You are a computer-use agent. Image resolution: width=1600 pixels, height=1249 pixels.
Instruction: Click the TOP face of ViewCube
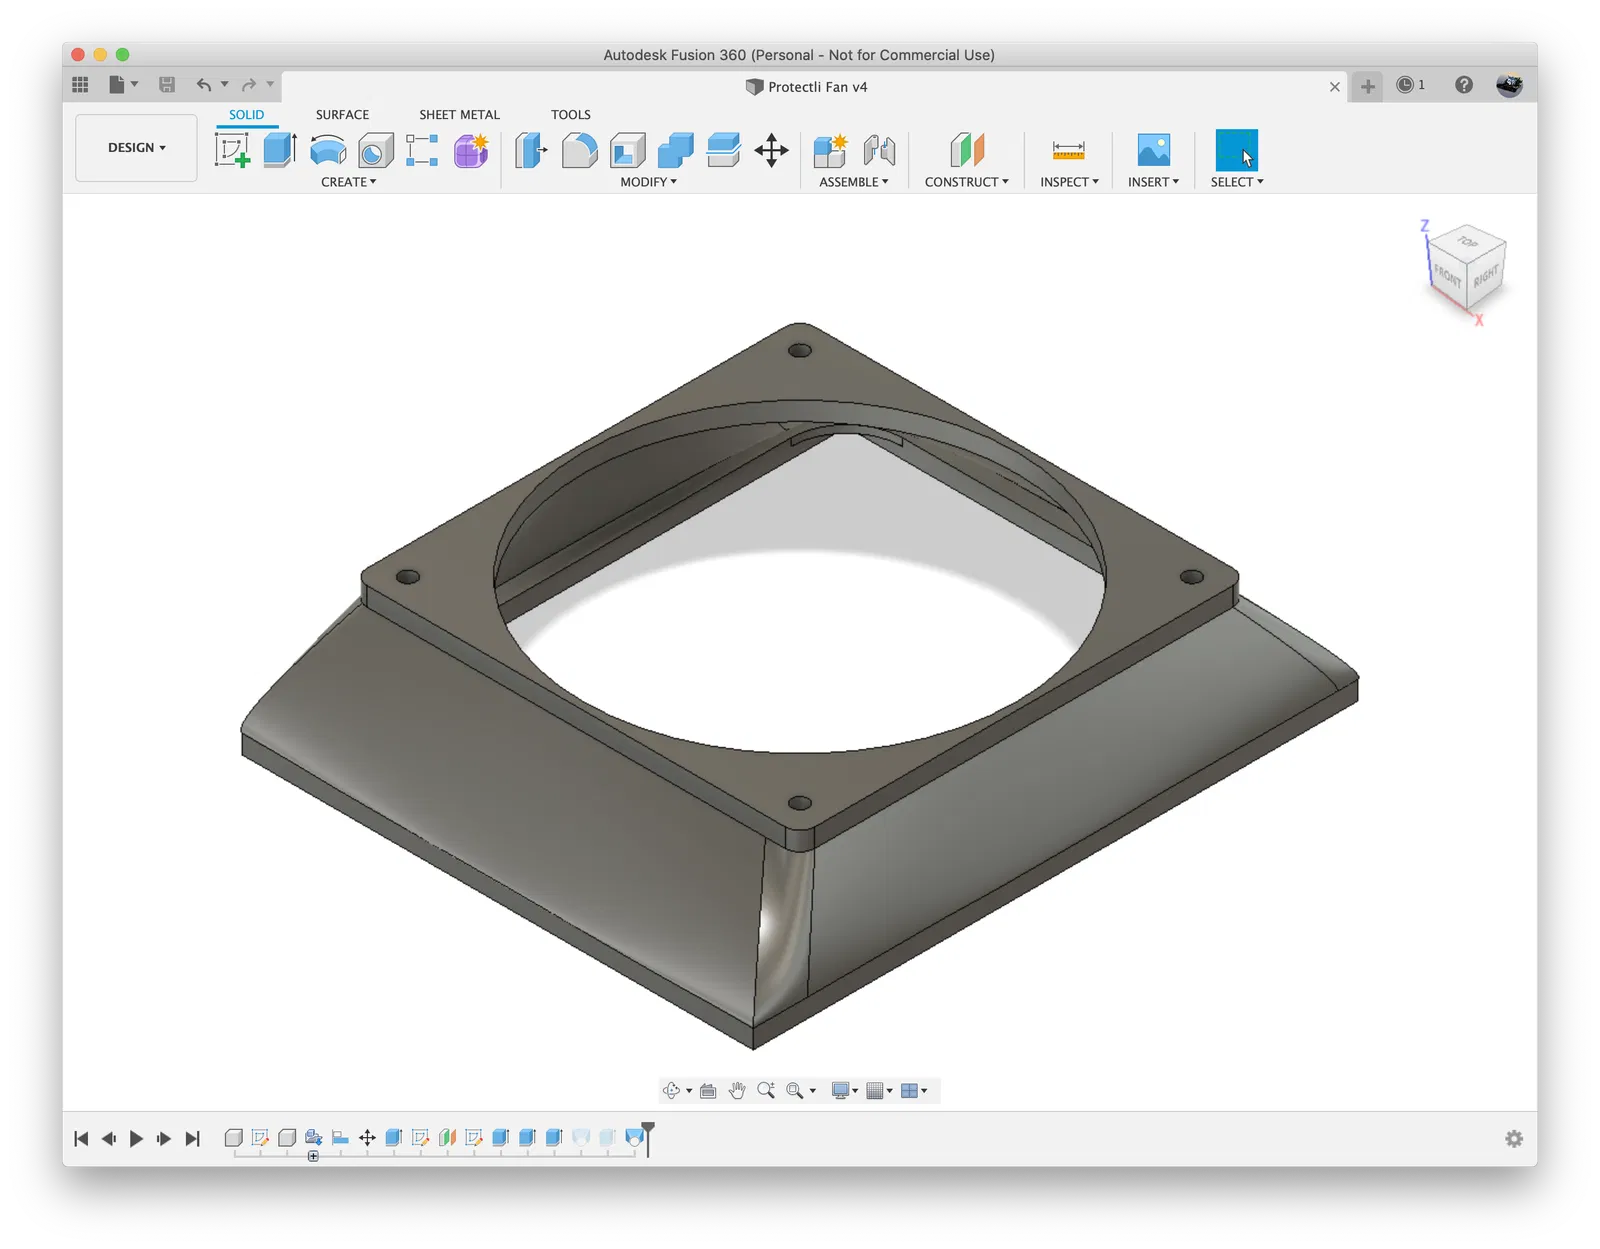click(x=1467, y=242)
